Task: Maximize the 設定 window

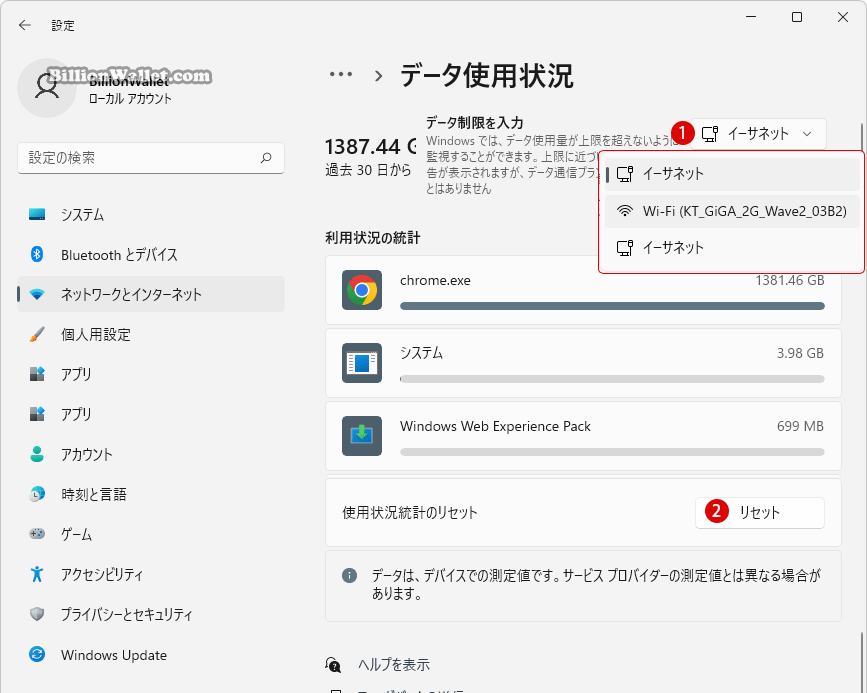Action: click(797, 17)
